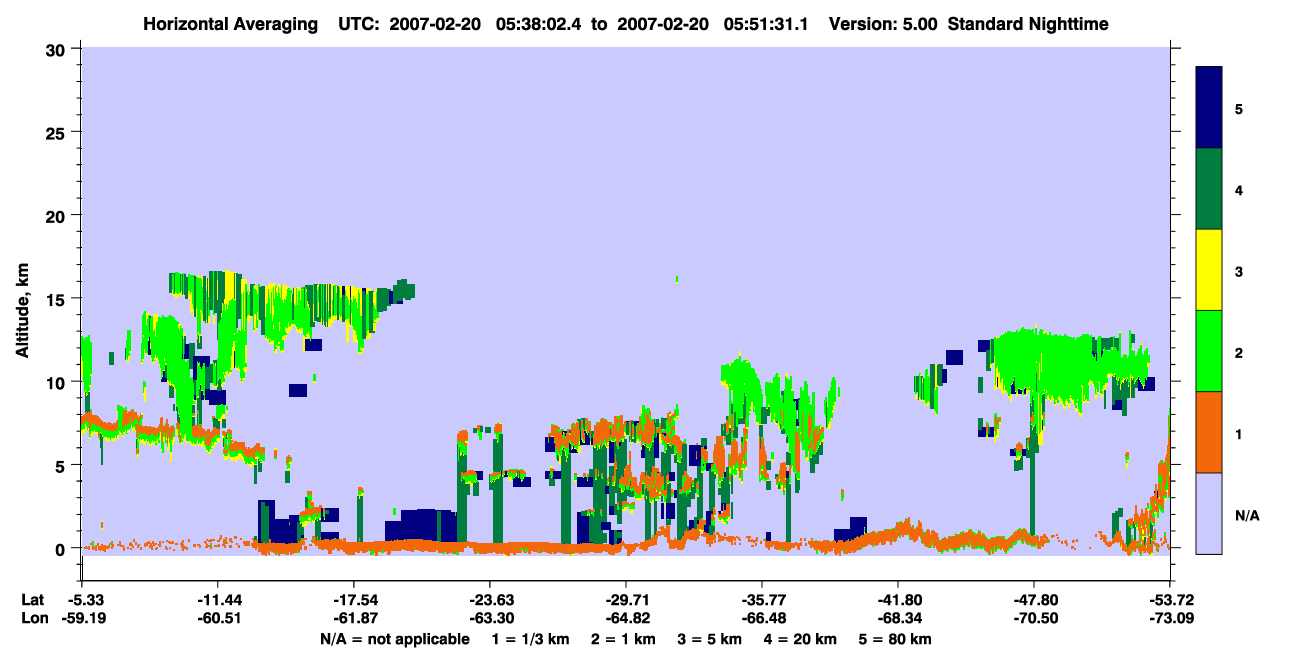Viewport: 1300px width, 667px height.
Task: Click latitude value -53.72
Action: click(x=1171, y=600)
